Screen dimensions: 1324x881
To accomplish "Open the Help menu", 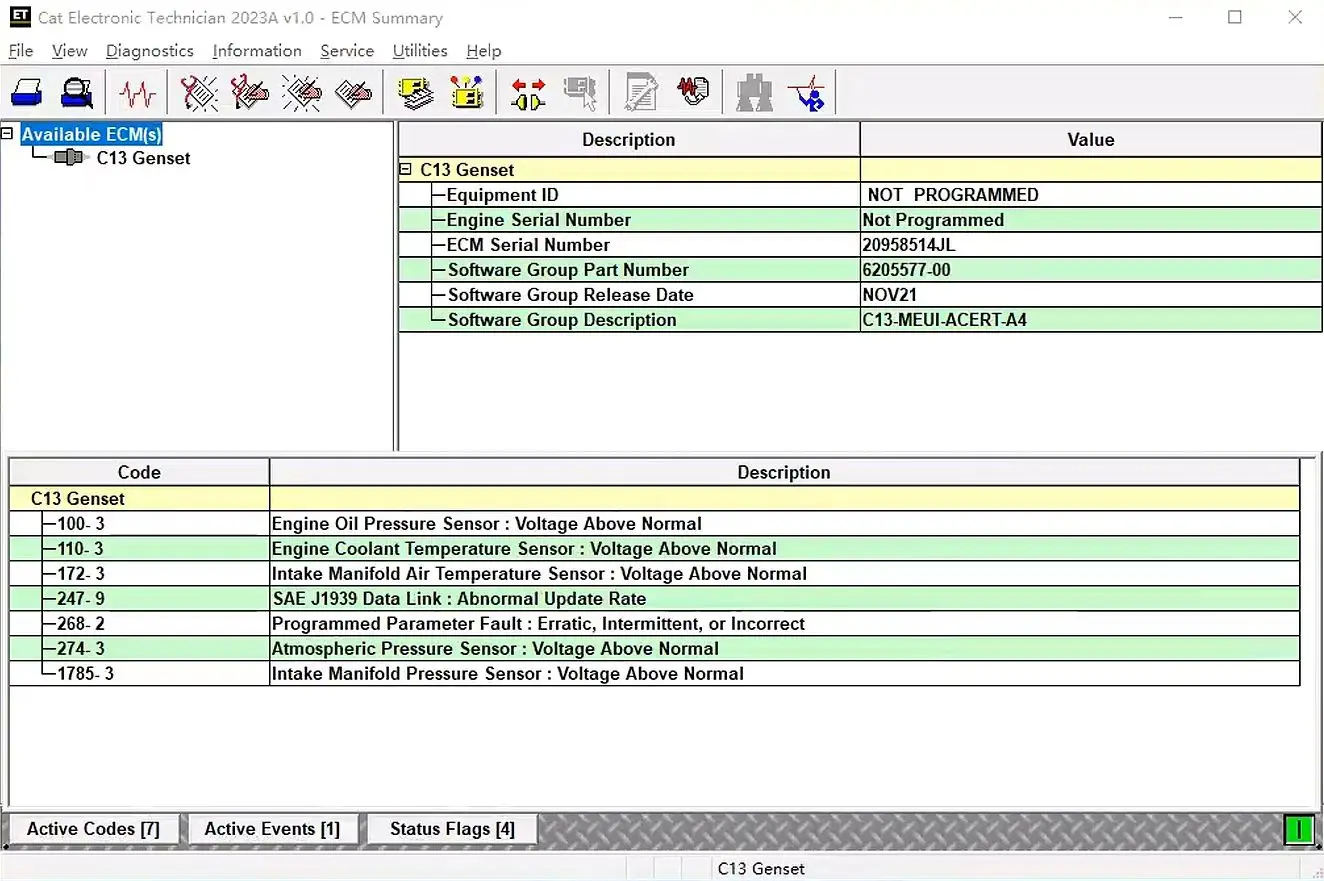I will [484, 51].
